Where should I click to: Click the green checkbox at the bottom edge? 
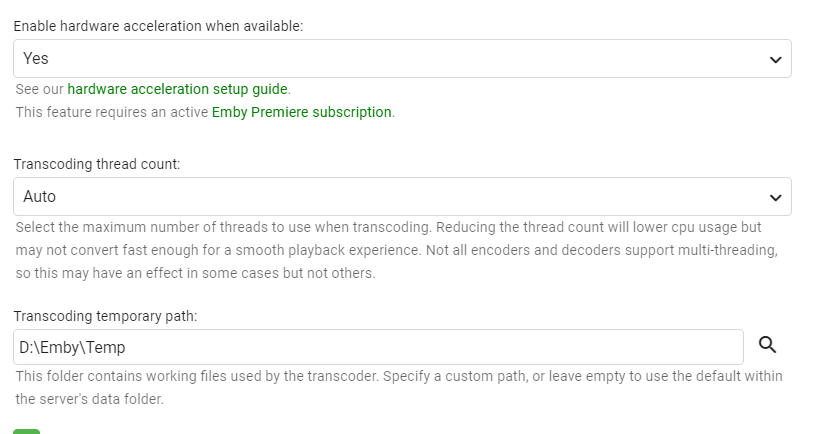(27, 431)
